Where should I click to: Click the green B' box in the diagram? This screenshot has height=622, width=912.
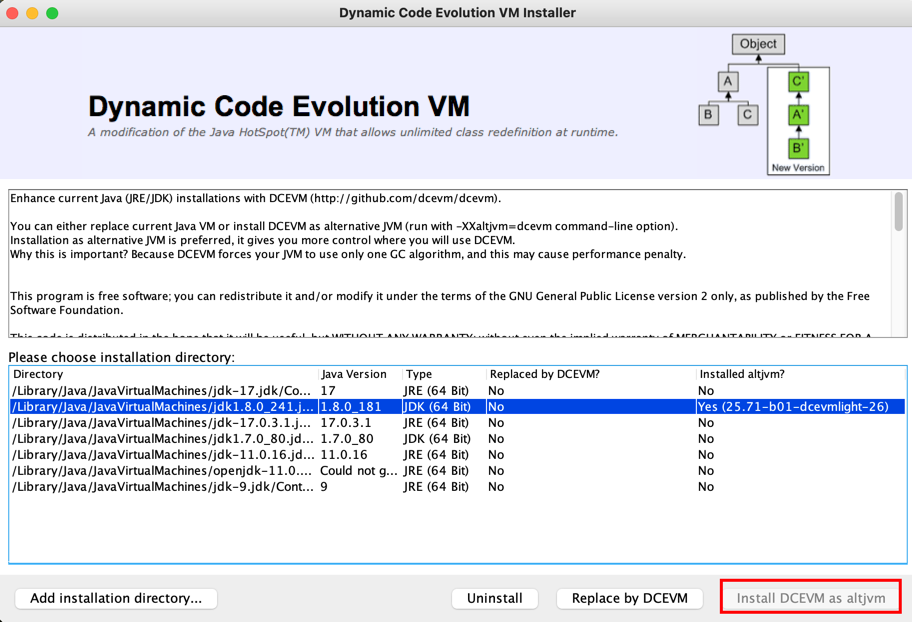coord(798,148)
